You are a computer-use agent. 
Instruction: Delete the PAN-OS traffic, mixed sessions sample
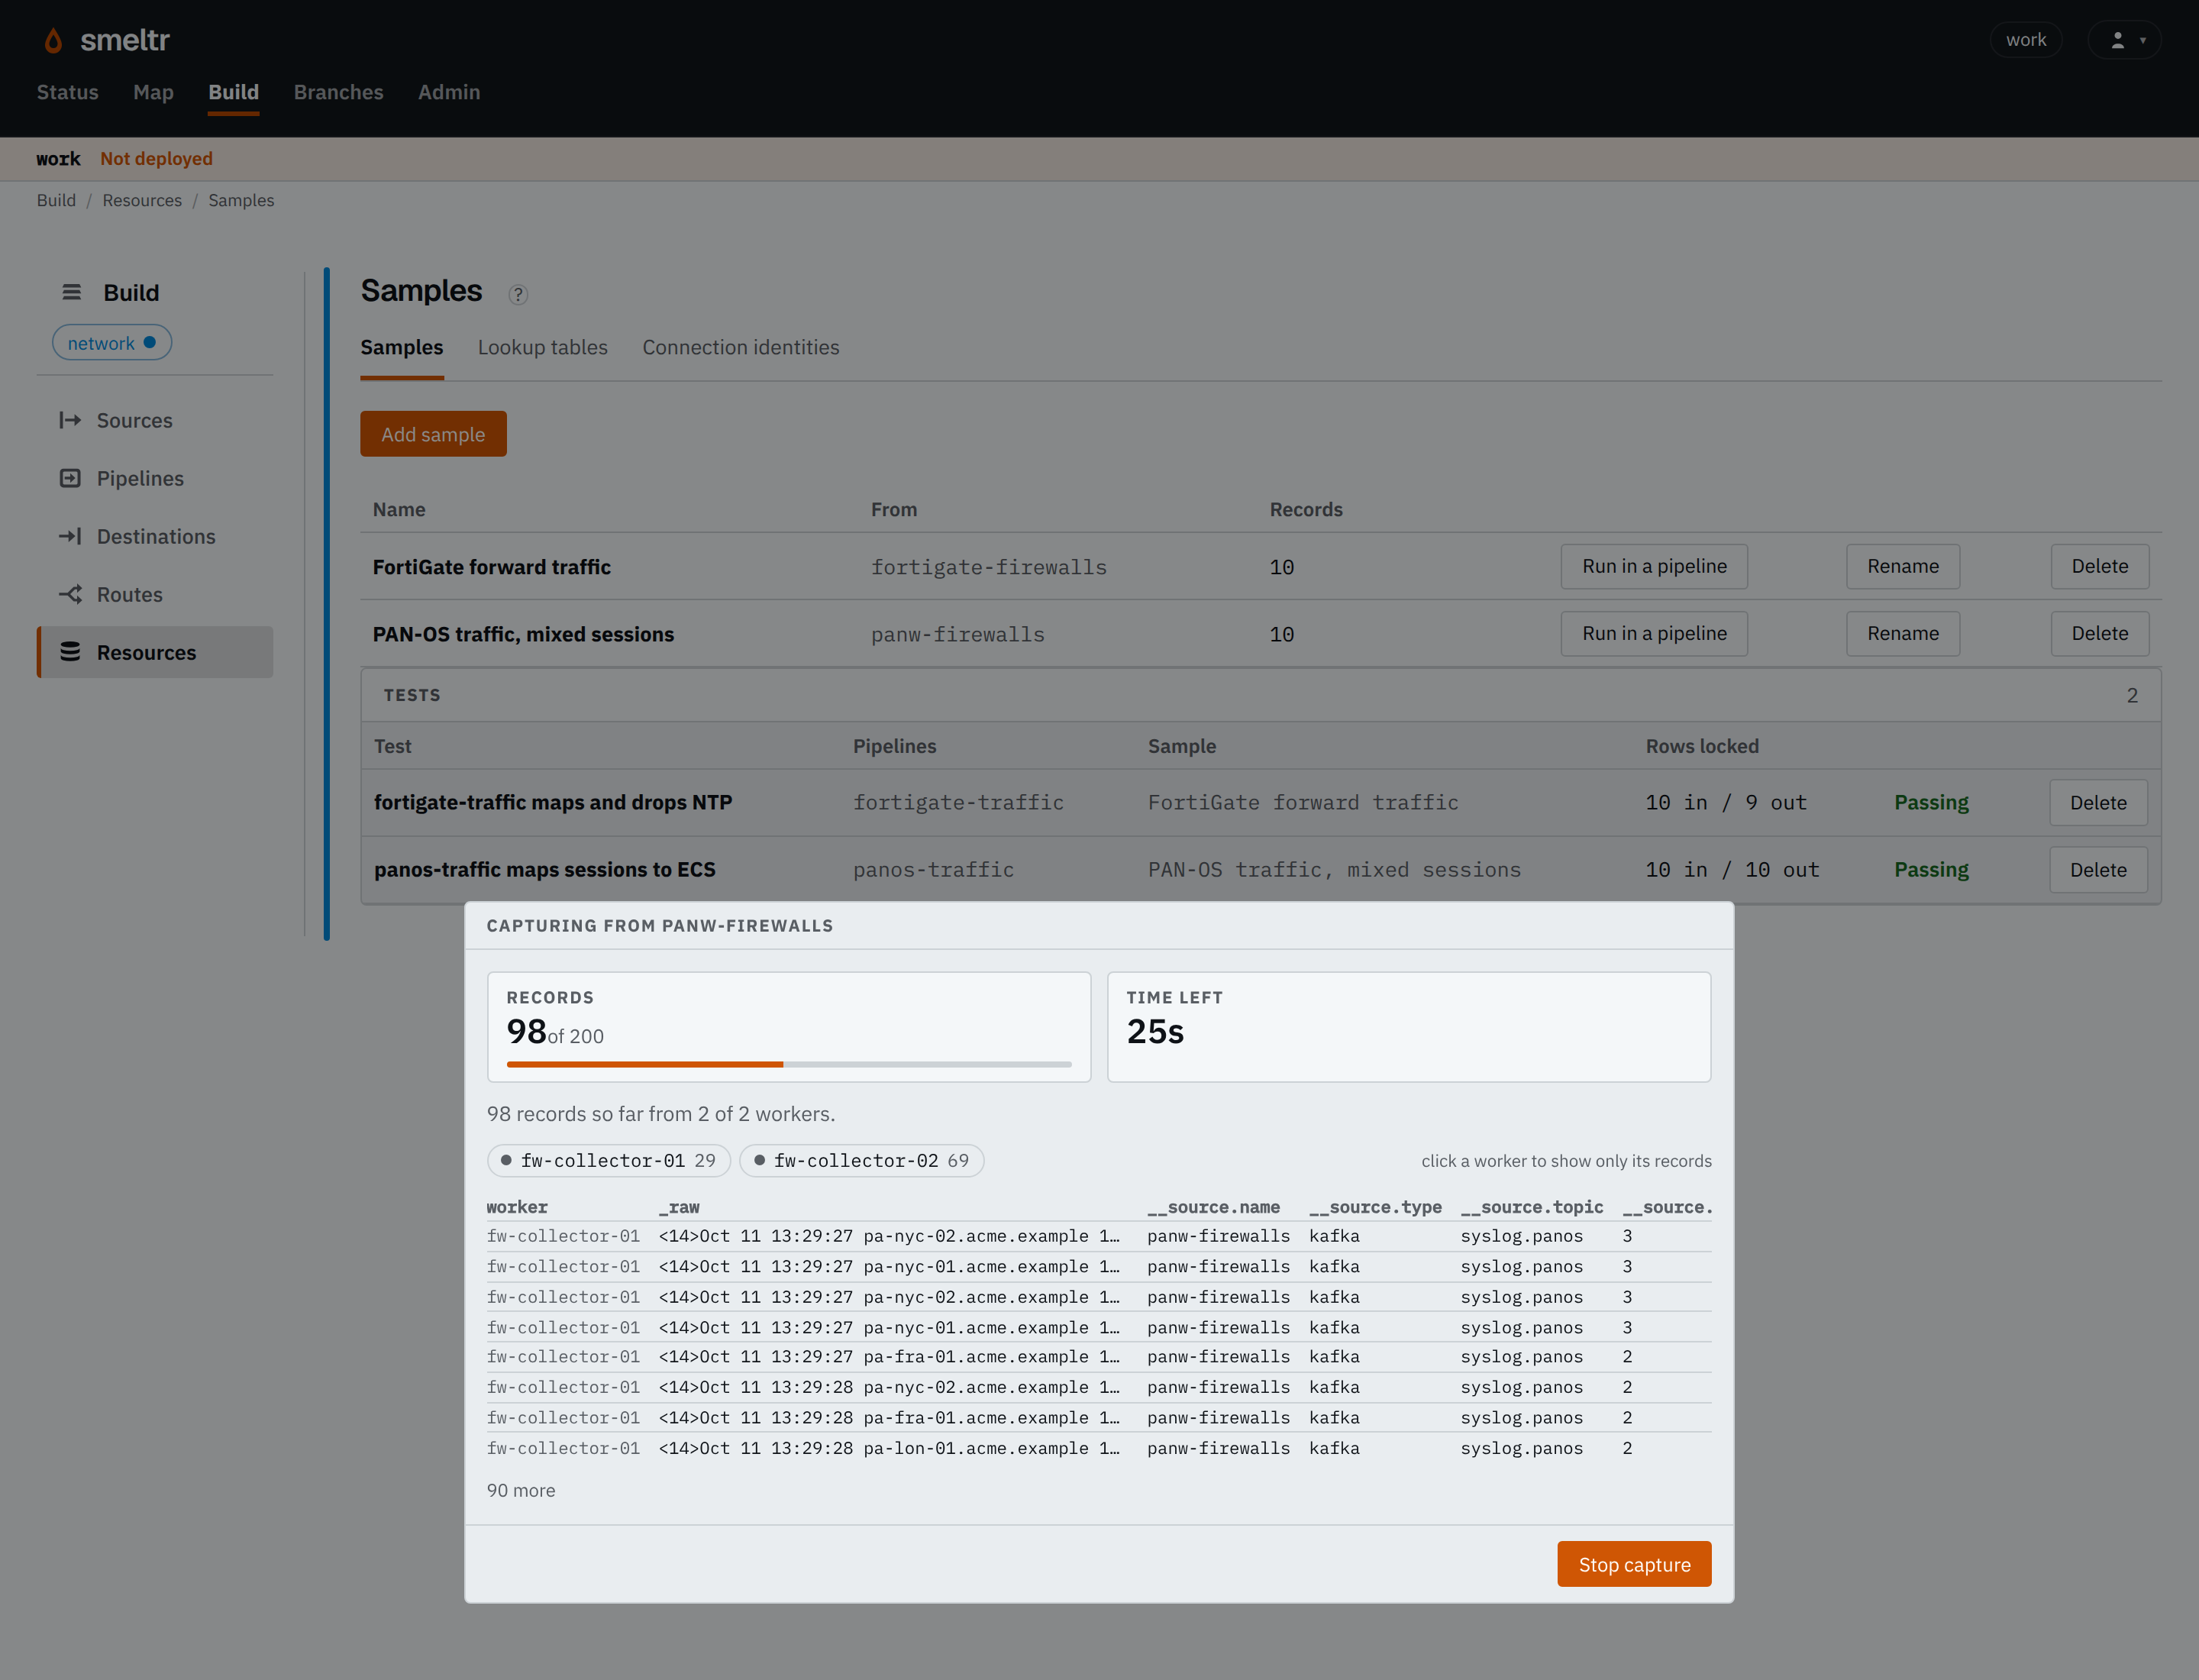pyautogui.click(x=2099, y=633)
